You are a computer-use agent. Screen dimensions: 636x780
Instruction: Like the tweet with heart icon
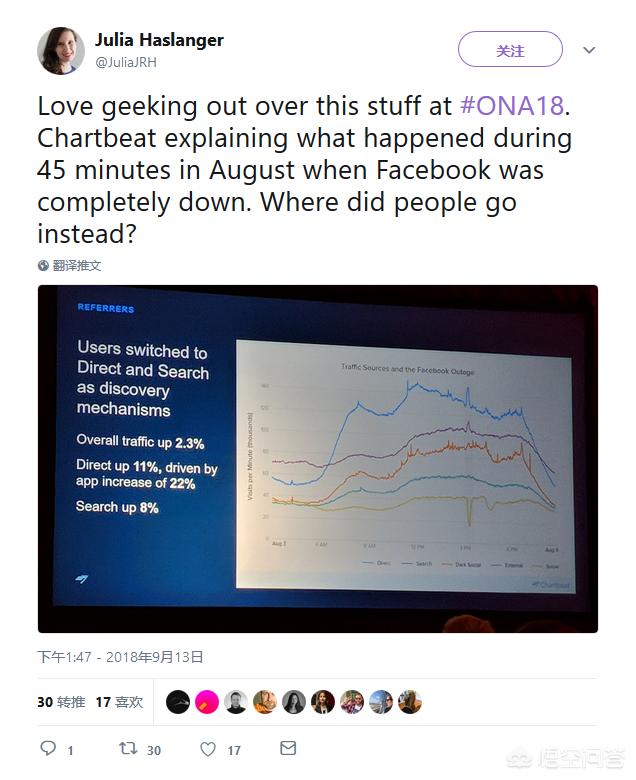208,748
